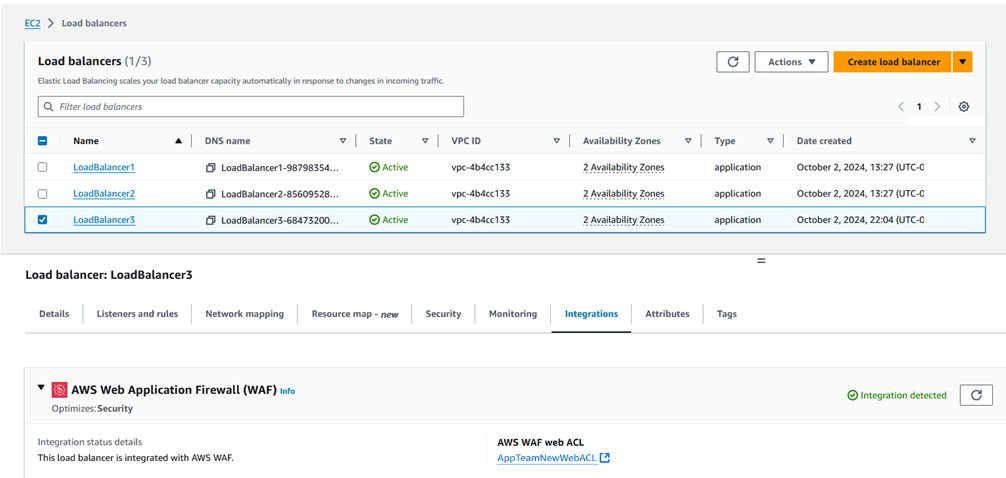The width and height of the screenshot is (1006, 478).
Task: Click the Load balancers breadcrumb text
Action: [x=94, y=23]
